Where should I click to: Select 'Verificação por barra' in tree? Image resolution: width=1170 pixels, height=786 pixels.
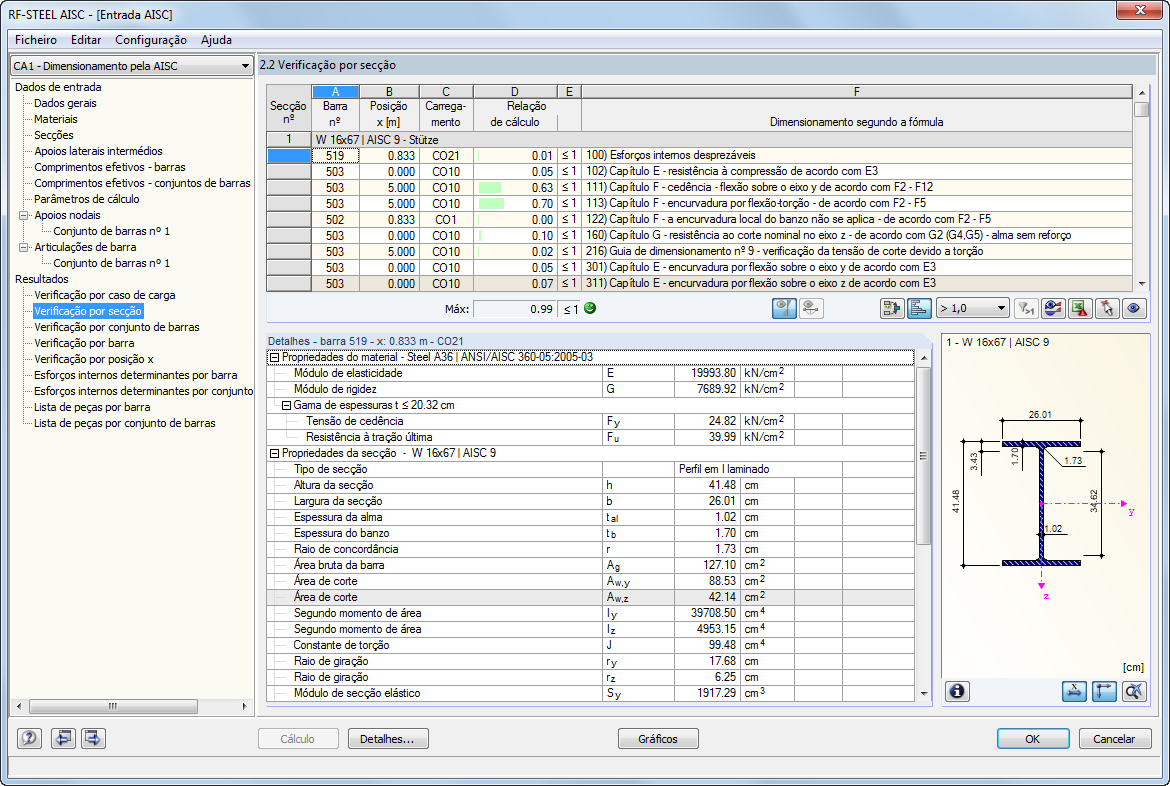[x=84, y=343]
